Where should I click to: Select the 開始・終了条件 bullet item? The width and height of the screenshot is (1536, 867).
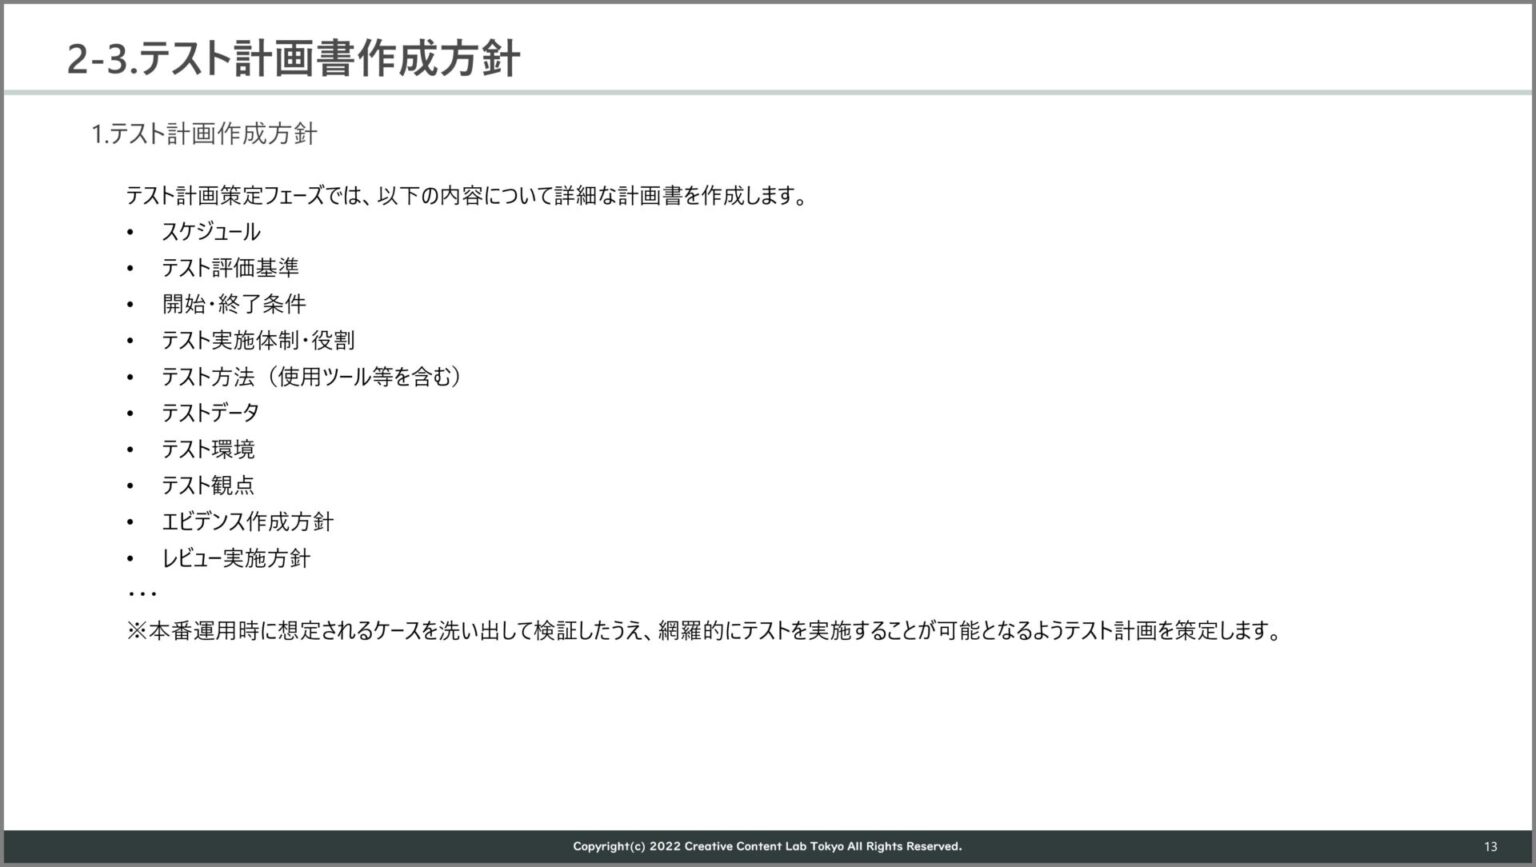234,304
